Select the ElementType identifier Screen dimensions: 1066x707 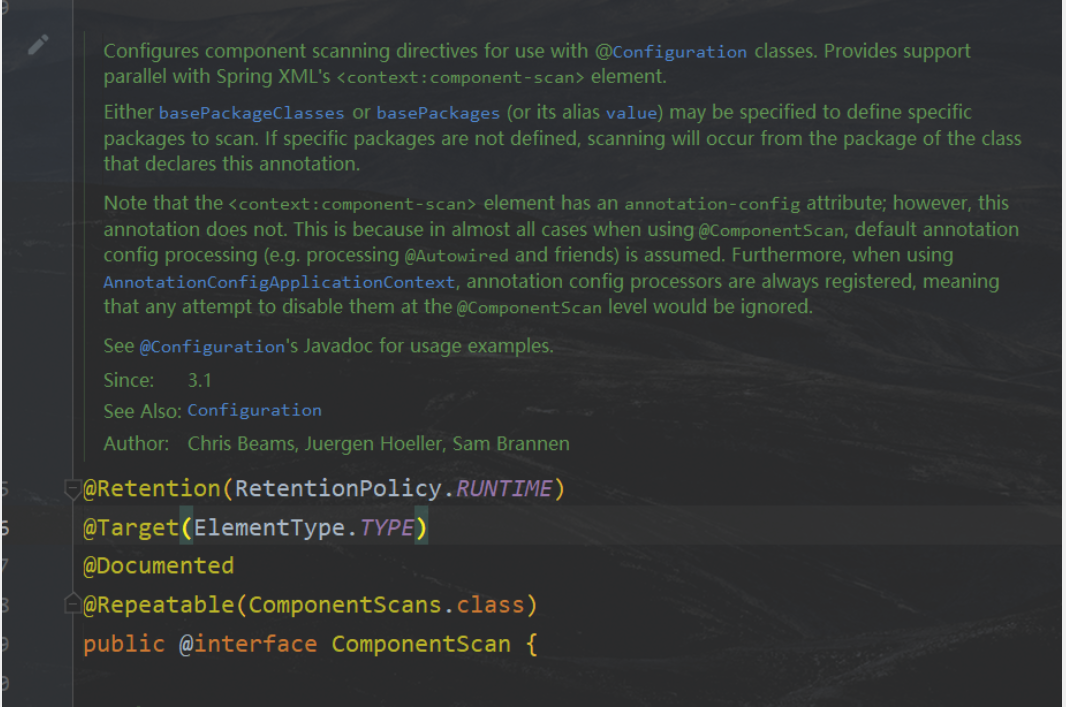click(x=267, y=527)
